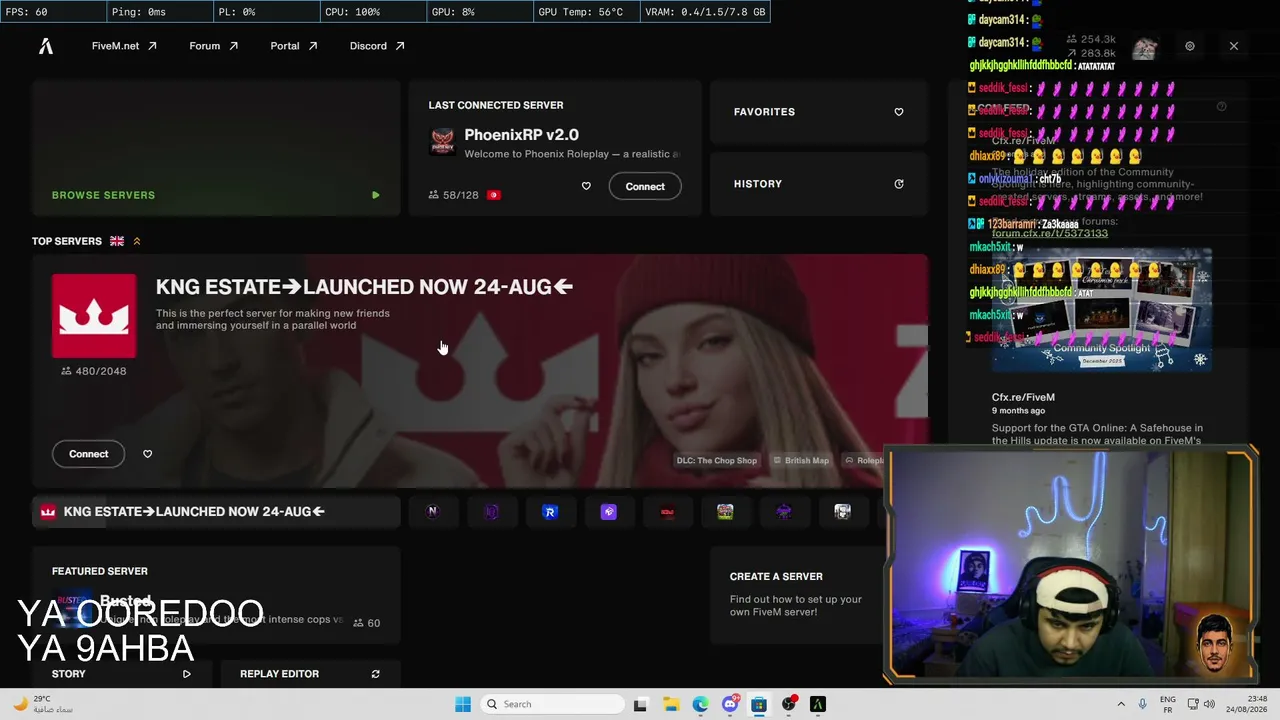Open Microsoft Store from the taskbar
Viewport: 1280px width, 720px height.
pos(759,704)
